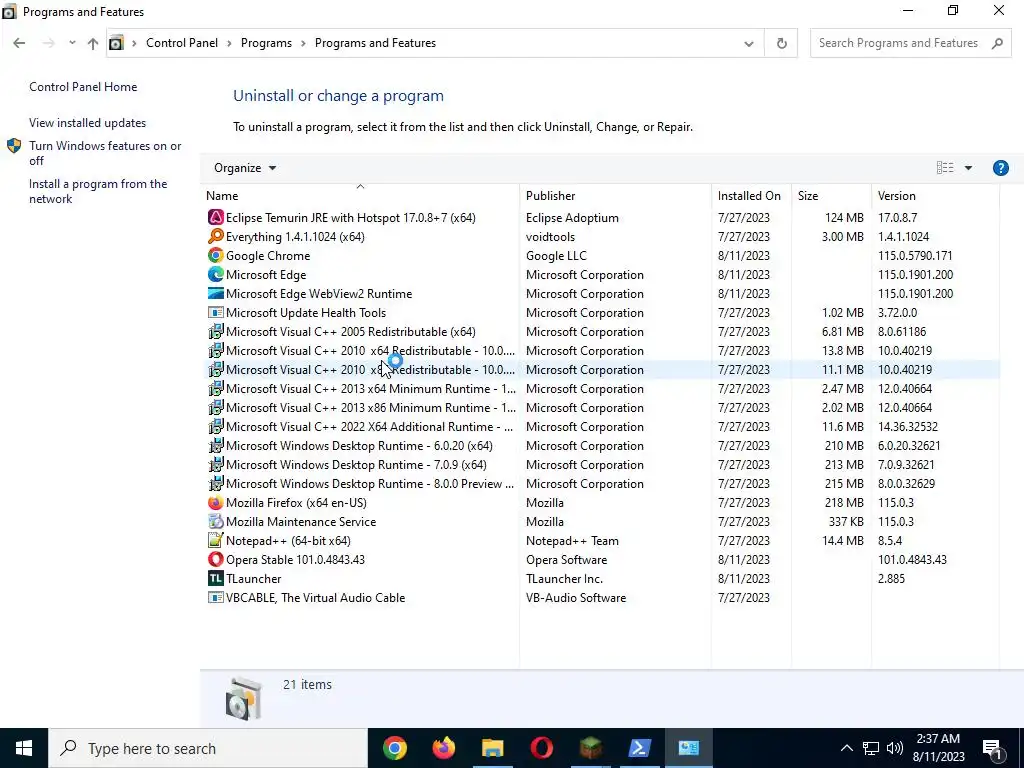Expand the chevron after Programs breadcrumb
Screen dimensions: 1024x768
click(304, 43)
